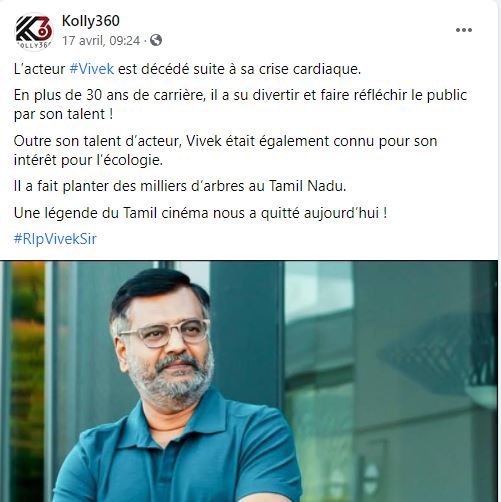Click the globe public audience icon

click(156, 40)
